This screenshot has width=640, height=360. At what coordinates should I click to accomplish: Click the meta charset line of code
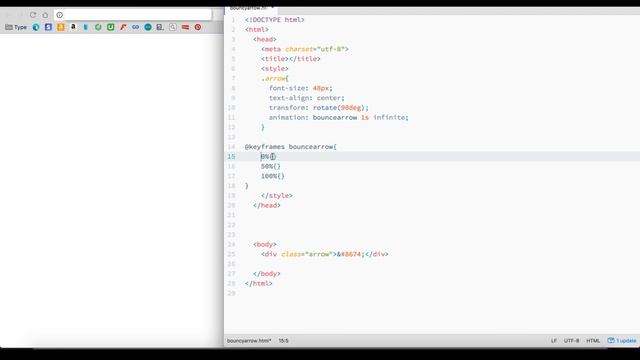305,49
